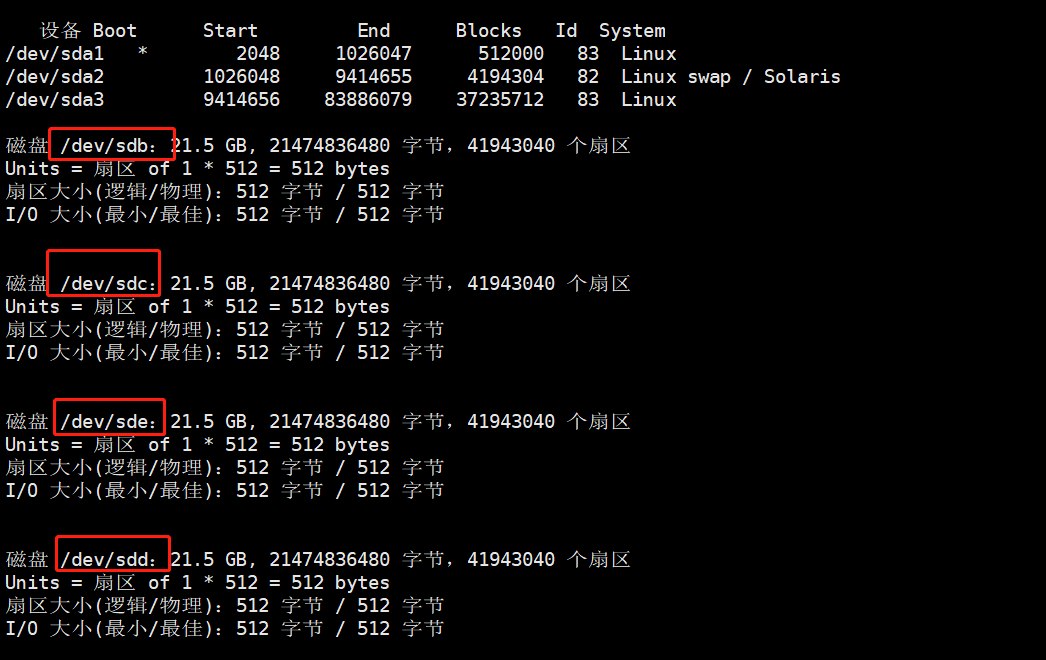1046x660 pixels.
Task: Click the Start column header
Action: click(230, 31)
